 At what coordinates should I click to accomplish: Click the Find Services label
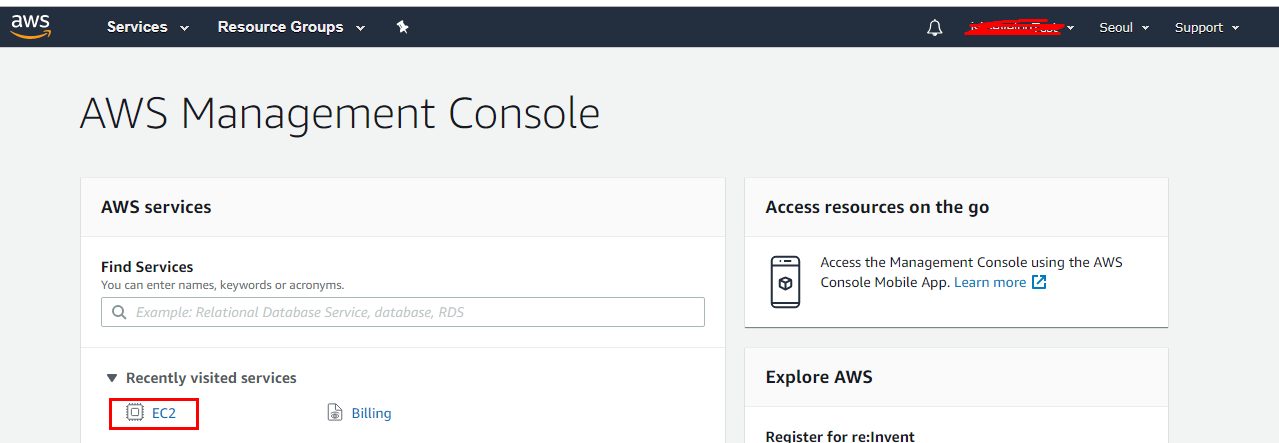pyautogui.click(x=147, y=267)
